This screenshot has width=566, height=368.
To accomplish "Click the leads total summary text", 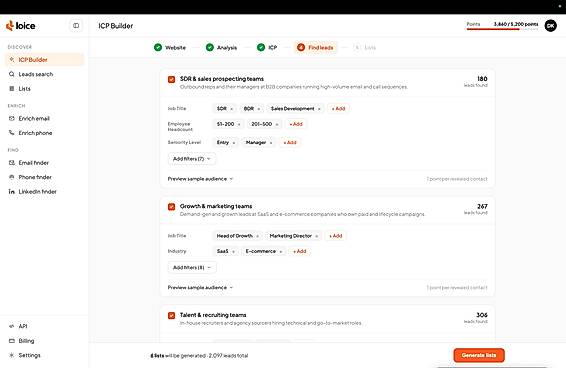I will [199, 356].
